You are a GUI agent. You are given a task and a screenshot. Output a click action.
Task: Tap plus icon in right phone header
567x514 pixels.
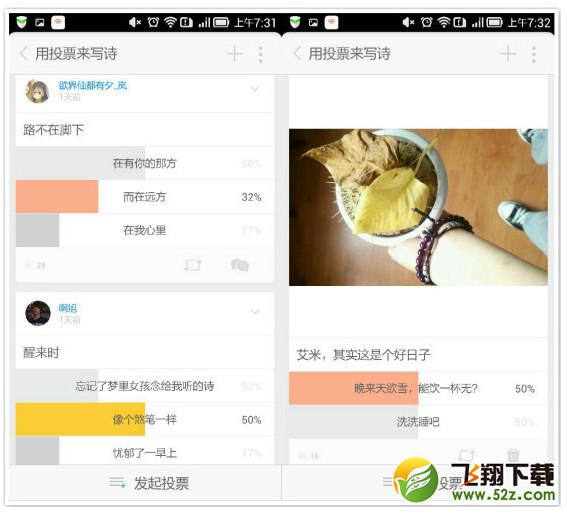[x=508, y=54]
